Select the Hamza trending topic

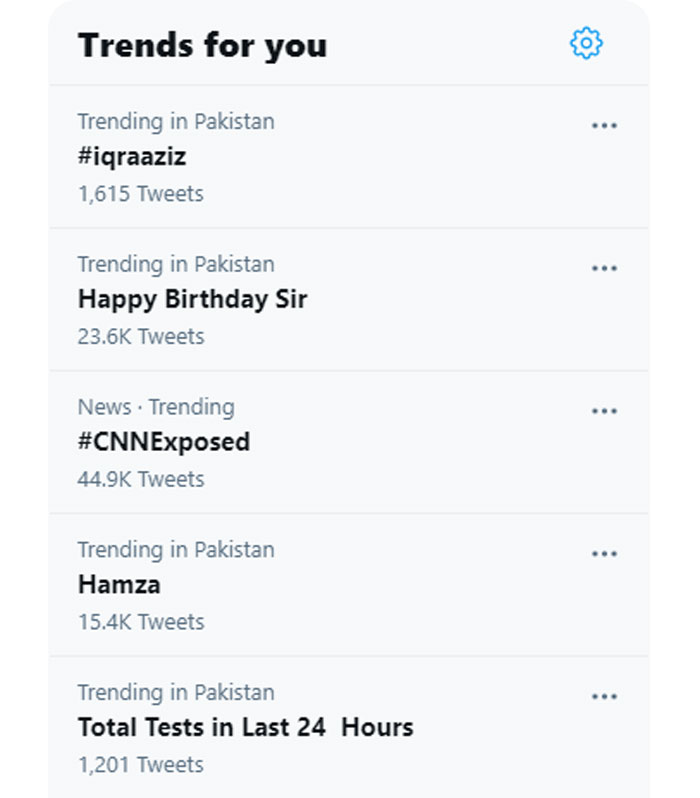119,585
